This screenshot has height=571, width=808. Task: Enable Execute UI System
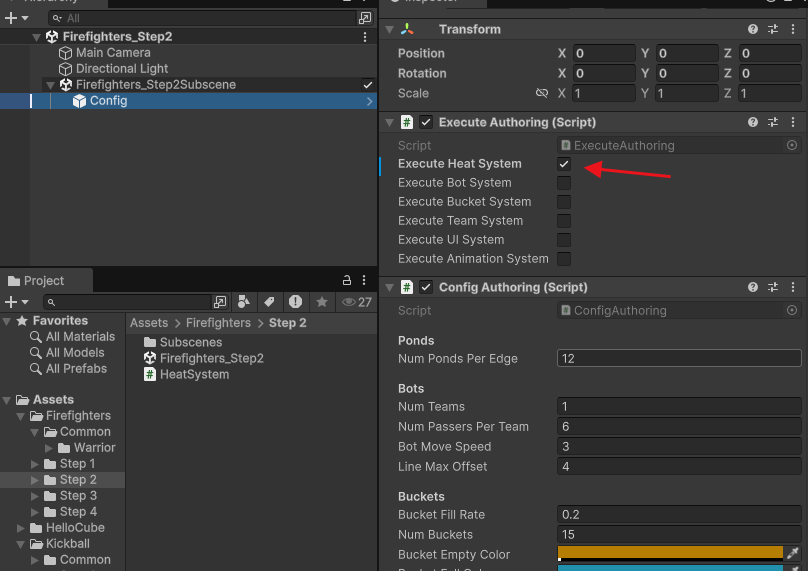pyautogui.click(x=564, y=240)
